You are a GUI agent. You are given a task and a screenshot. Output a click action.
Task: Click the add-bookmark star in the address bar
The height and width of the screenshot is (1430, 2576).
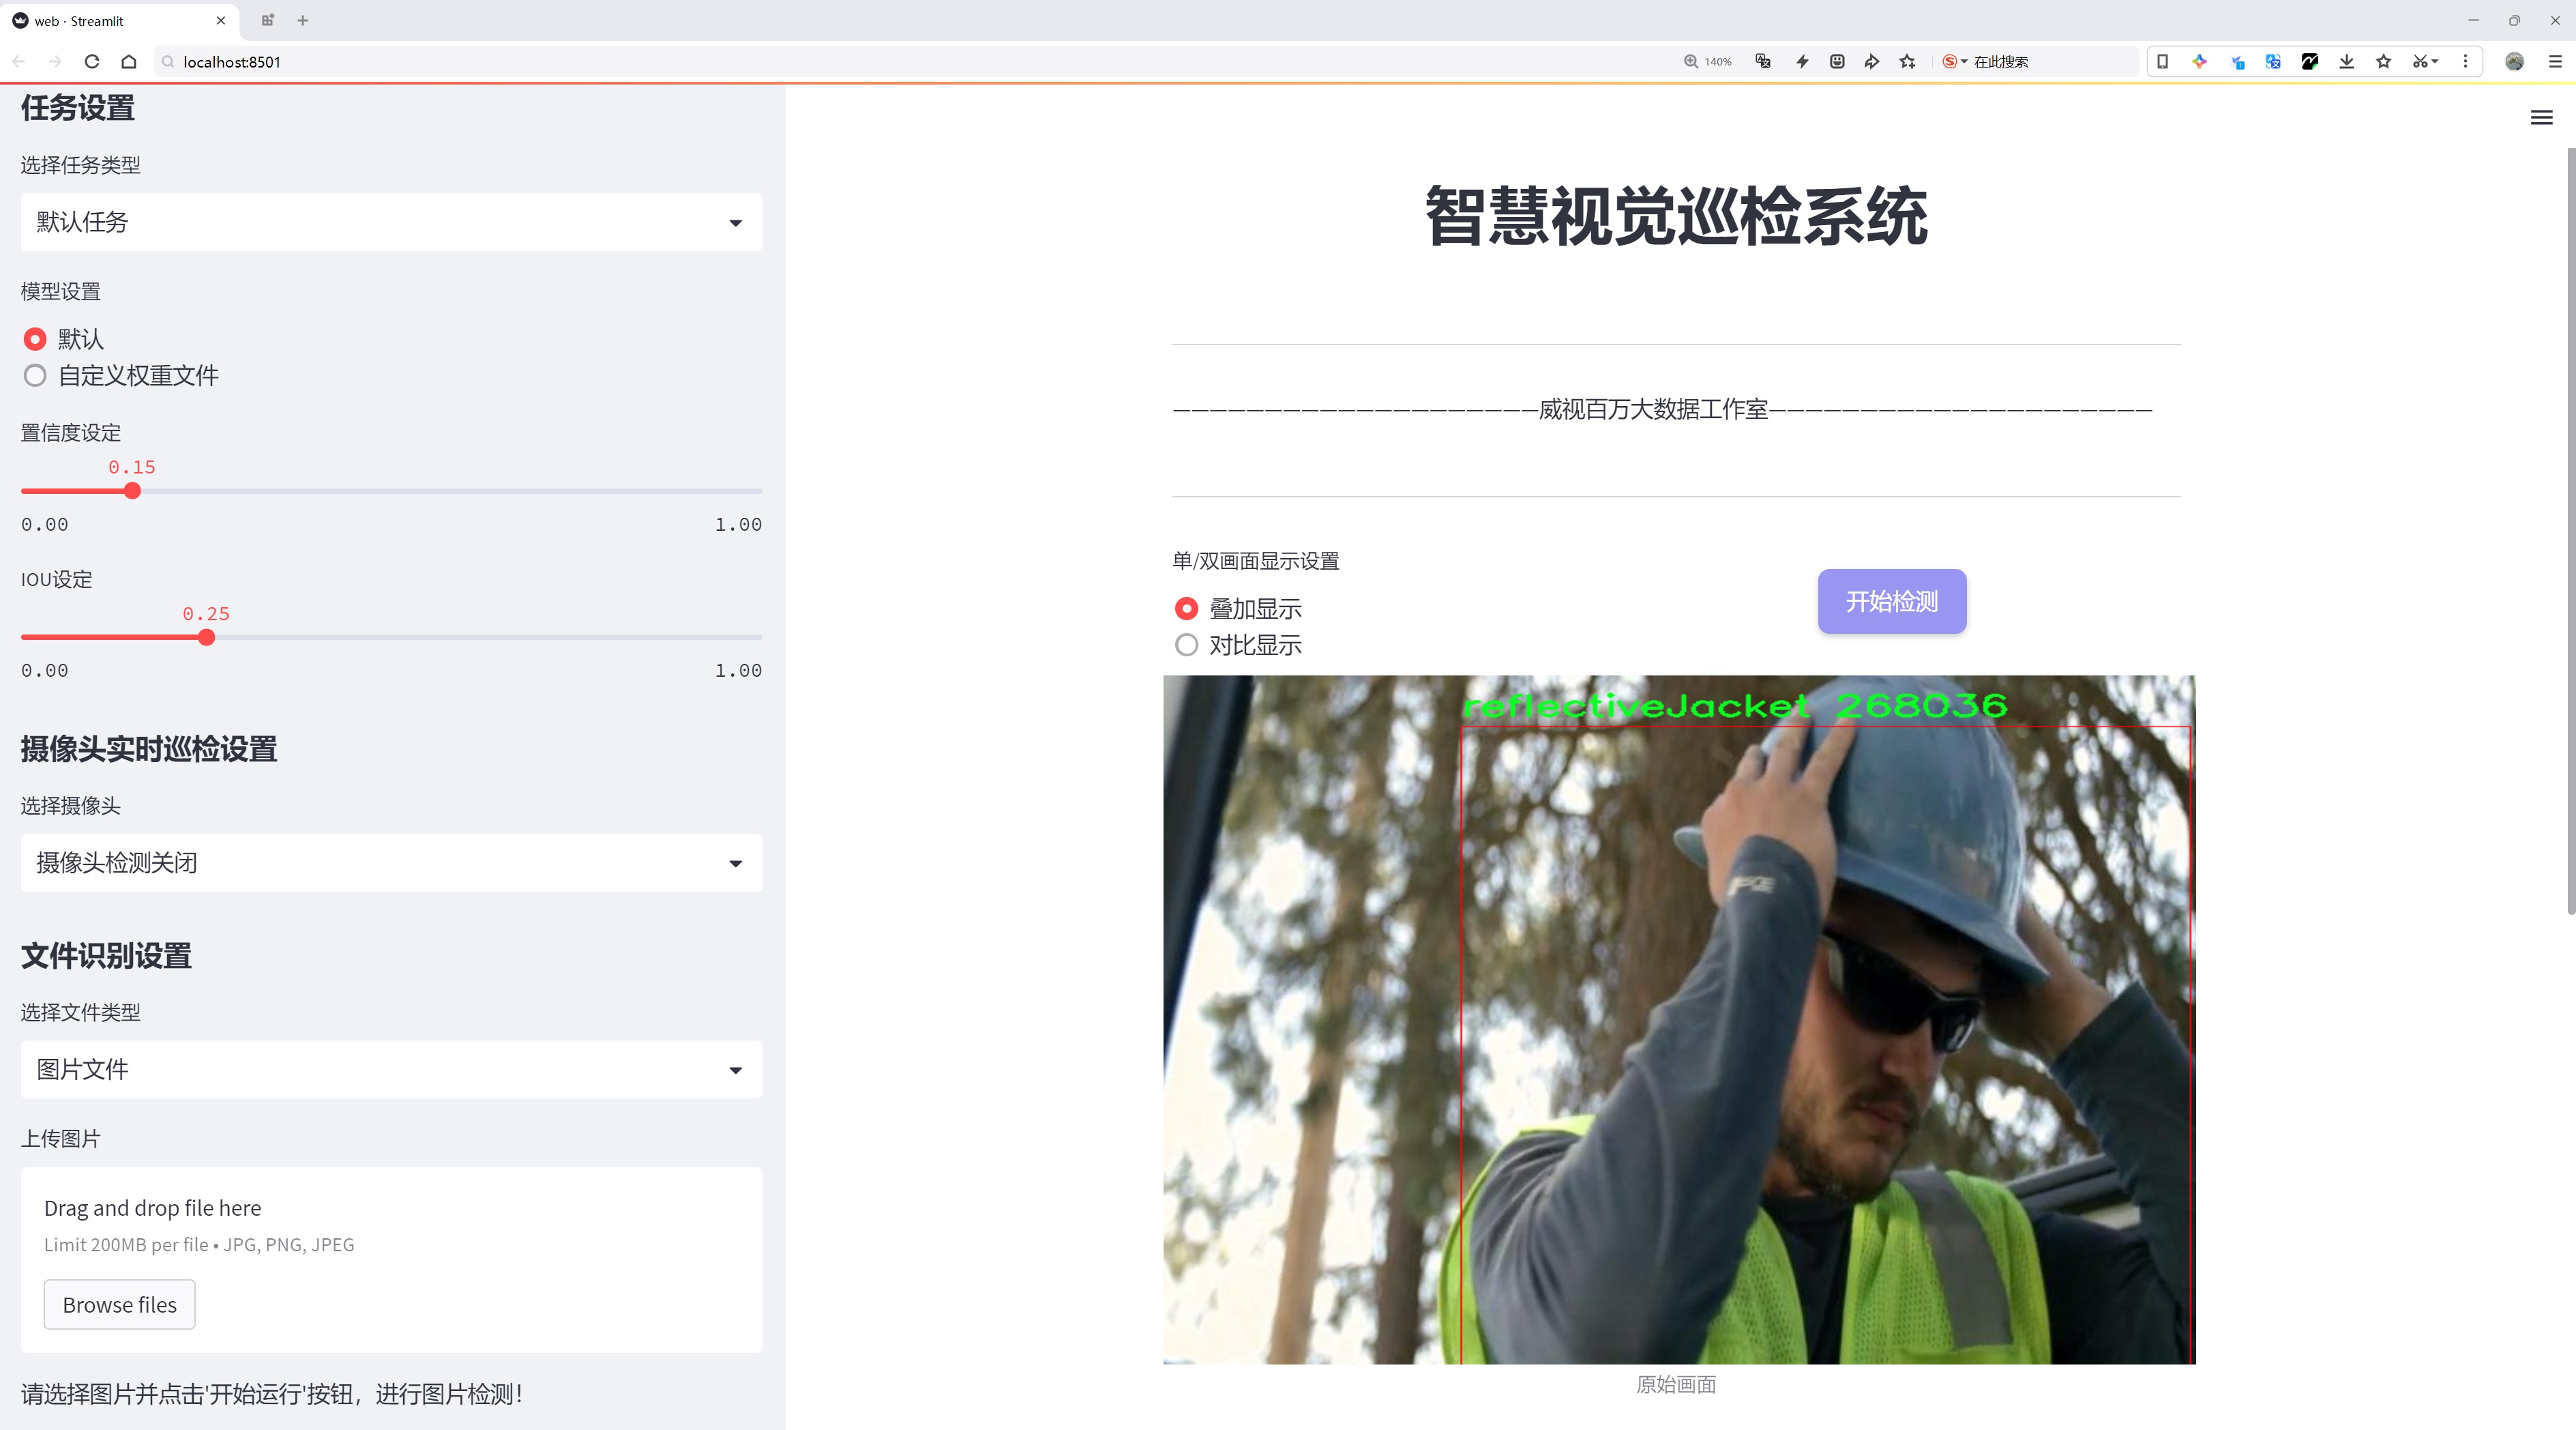point(1908,62)
